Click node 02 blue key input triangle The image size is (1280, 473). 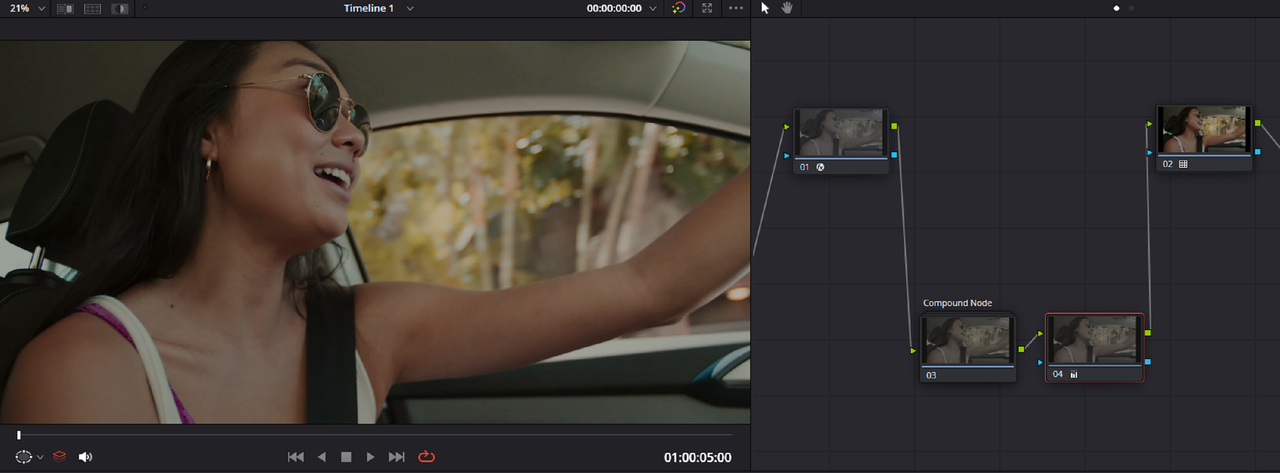(x=1150, y=154)
